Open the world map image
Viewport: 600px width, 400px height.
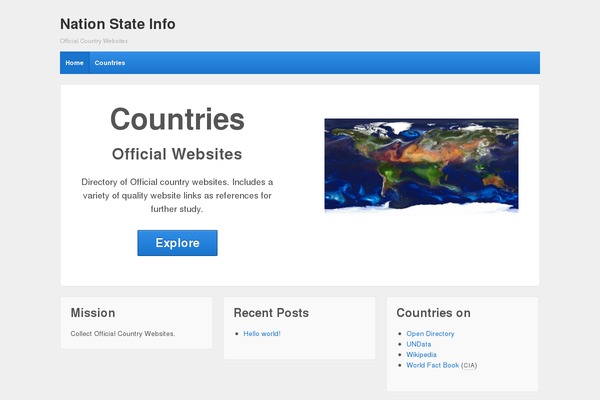tap(421, 165)
